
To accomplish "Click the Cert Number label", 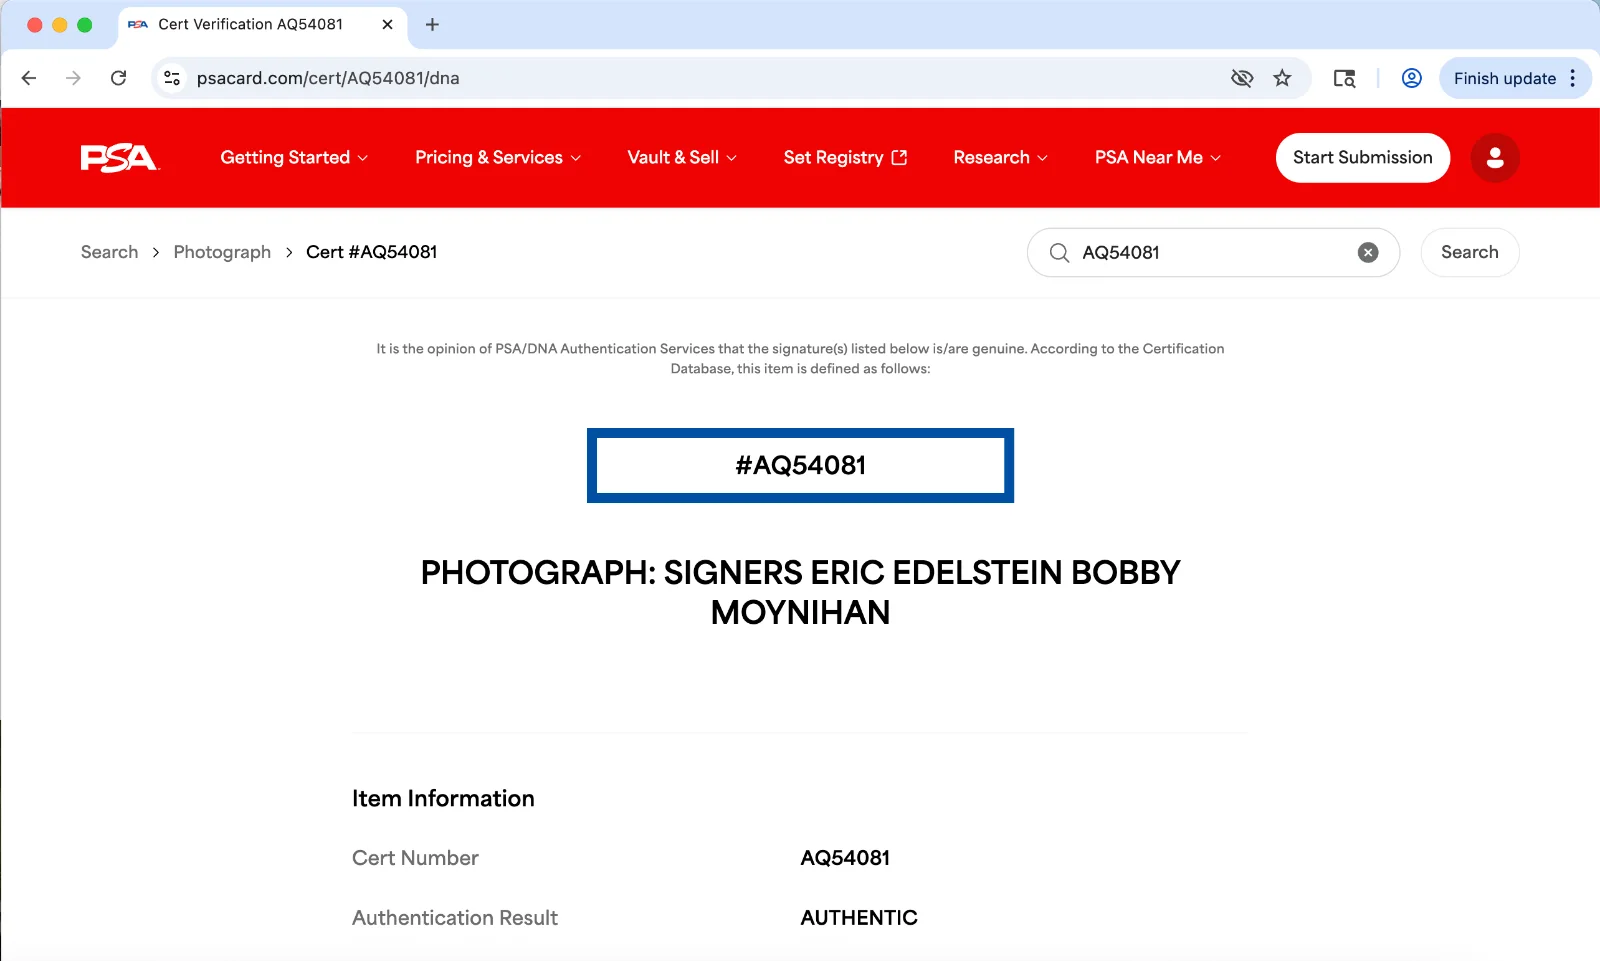I will coord(415,858).
